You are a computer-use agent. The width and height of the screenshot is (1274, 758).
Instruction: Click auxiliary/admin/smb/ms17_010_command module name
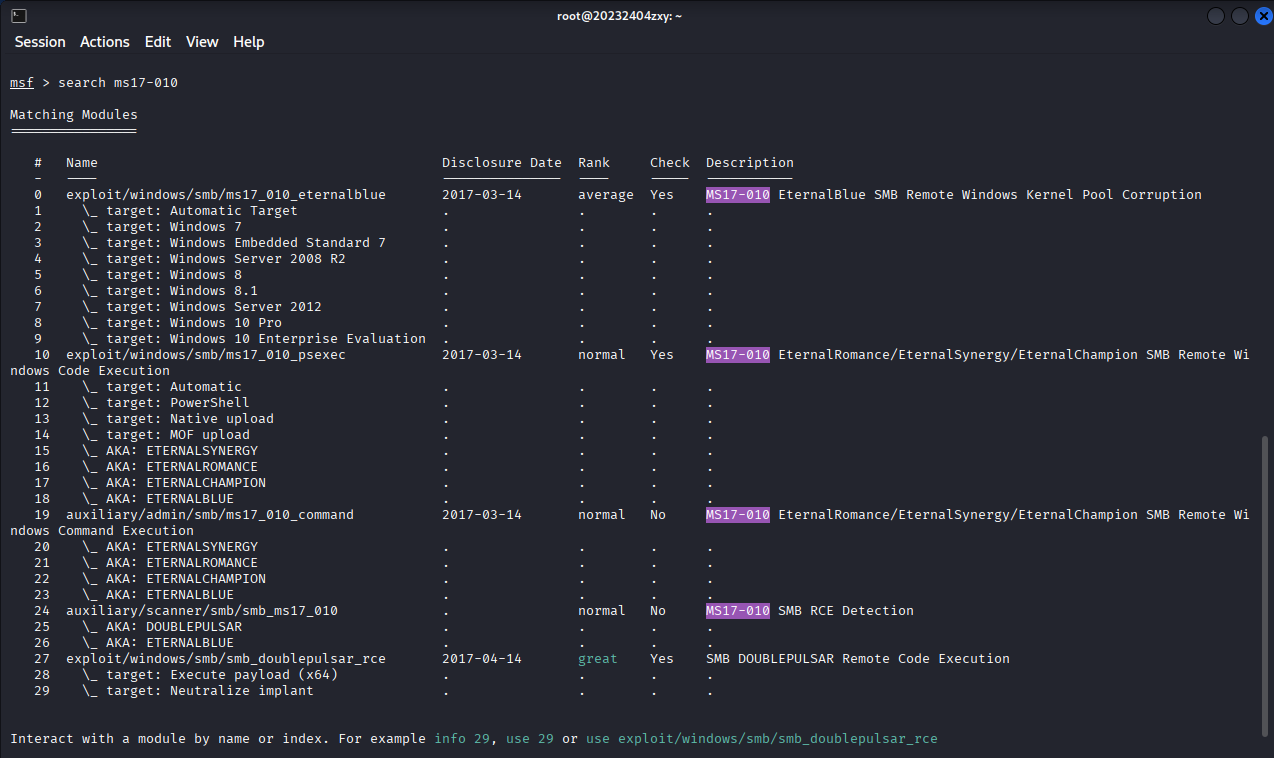click(x=210, y=515)
